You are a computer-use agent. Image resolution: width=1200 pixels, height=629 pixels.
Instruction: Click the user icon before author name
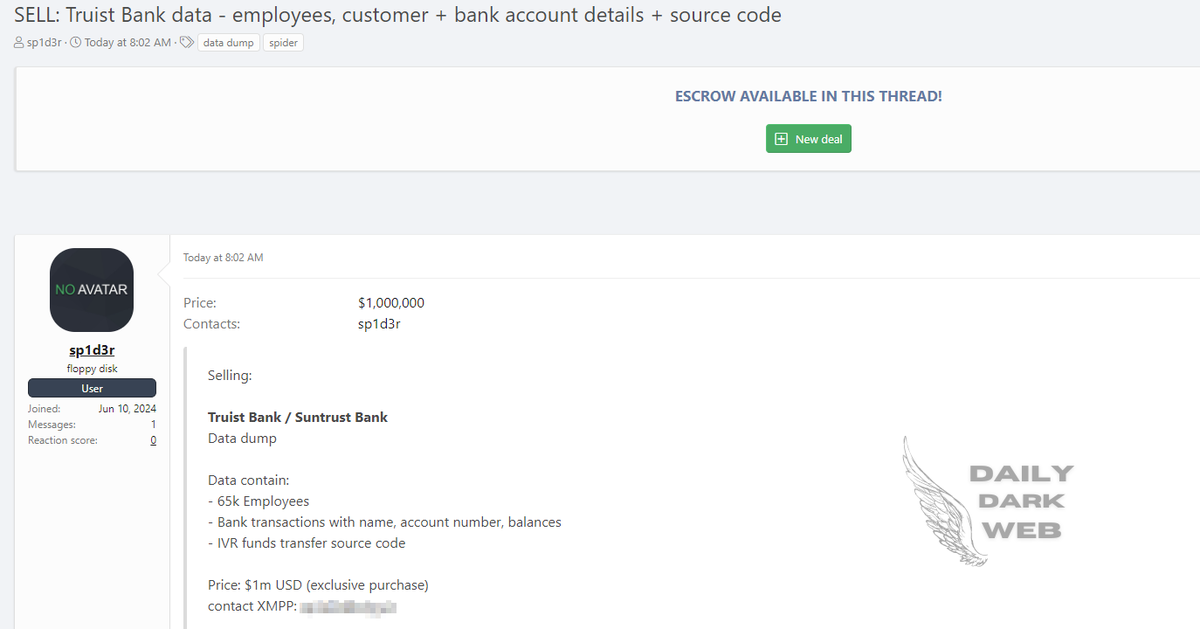[19, 43]
